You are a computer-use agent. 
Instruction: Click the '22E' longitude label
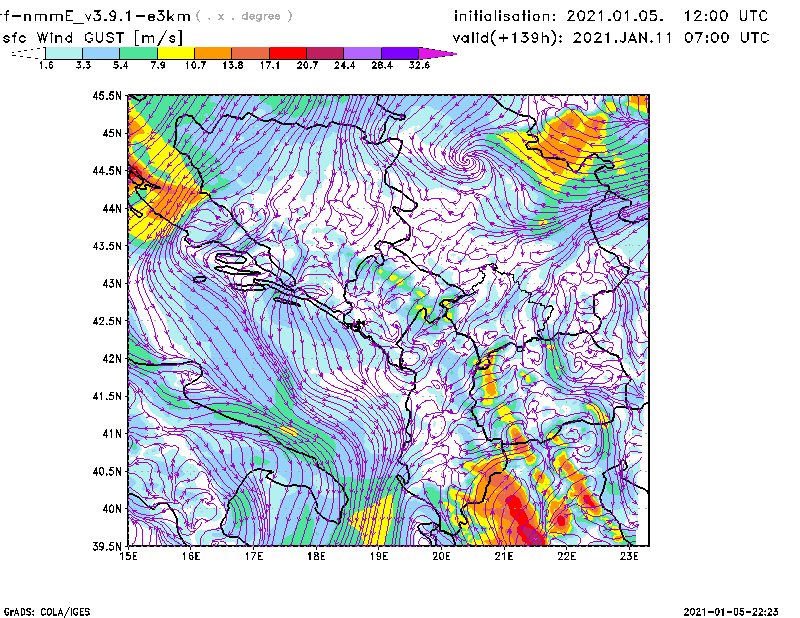point(566,556)
